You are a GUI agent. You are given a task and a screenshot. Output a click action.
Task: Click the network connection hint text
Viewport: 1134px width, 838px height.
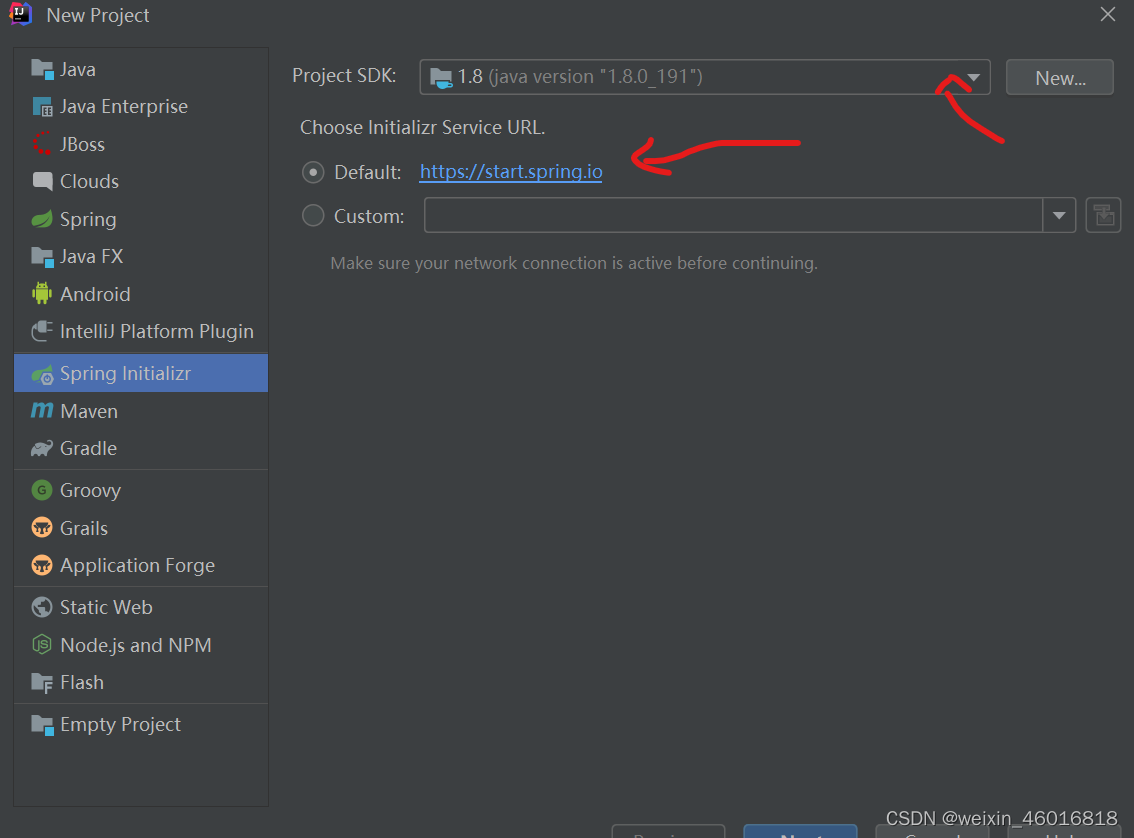coord(574,263)
